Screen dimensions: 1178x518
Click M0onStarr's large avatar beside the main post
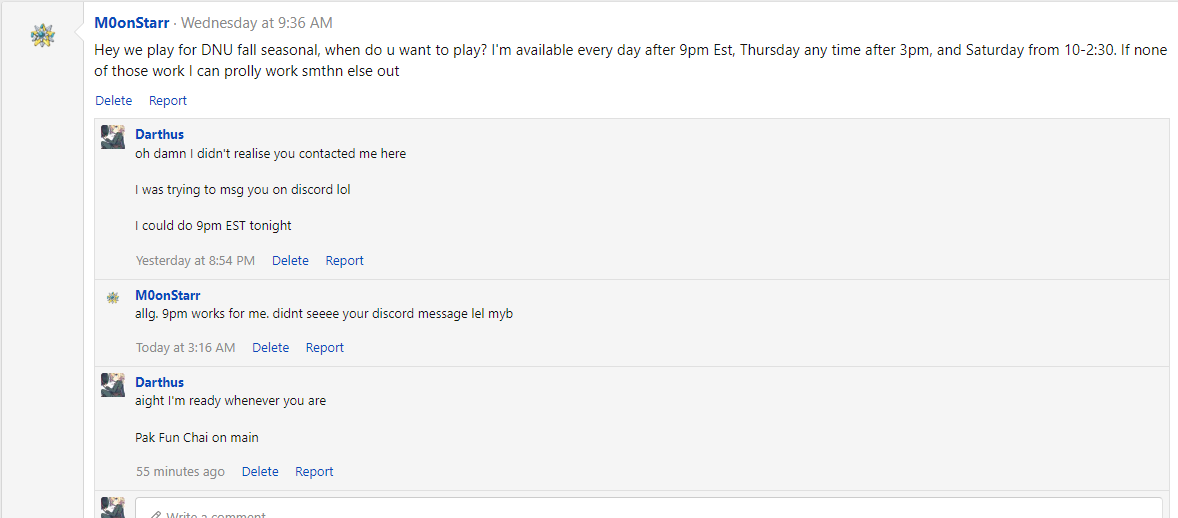click(x=43, y=36)
